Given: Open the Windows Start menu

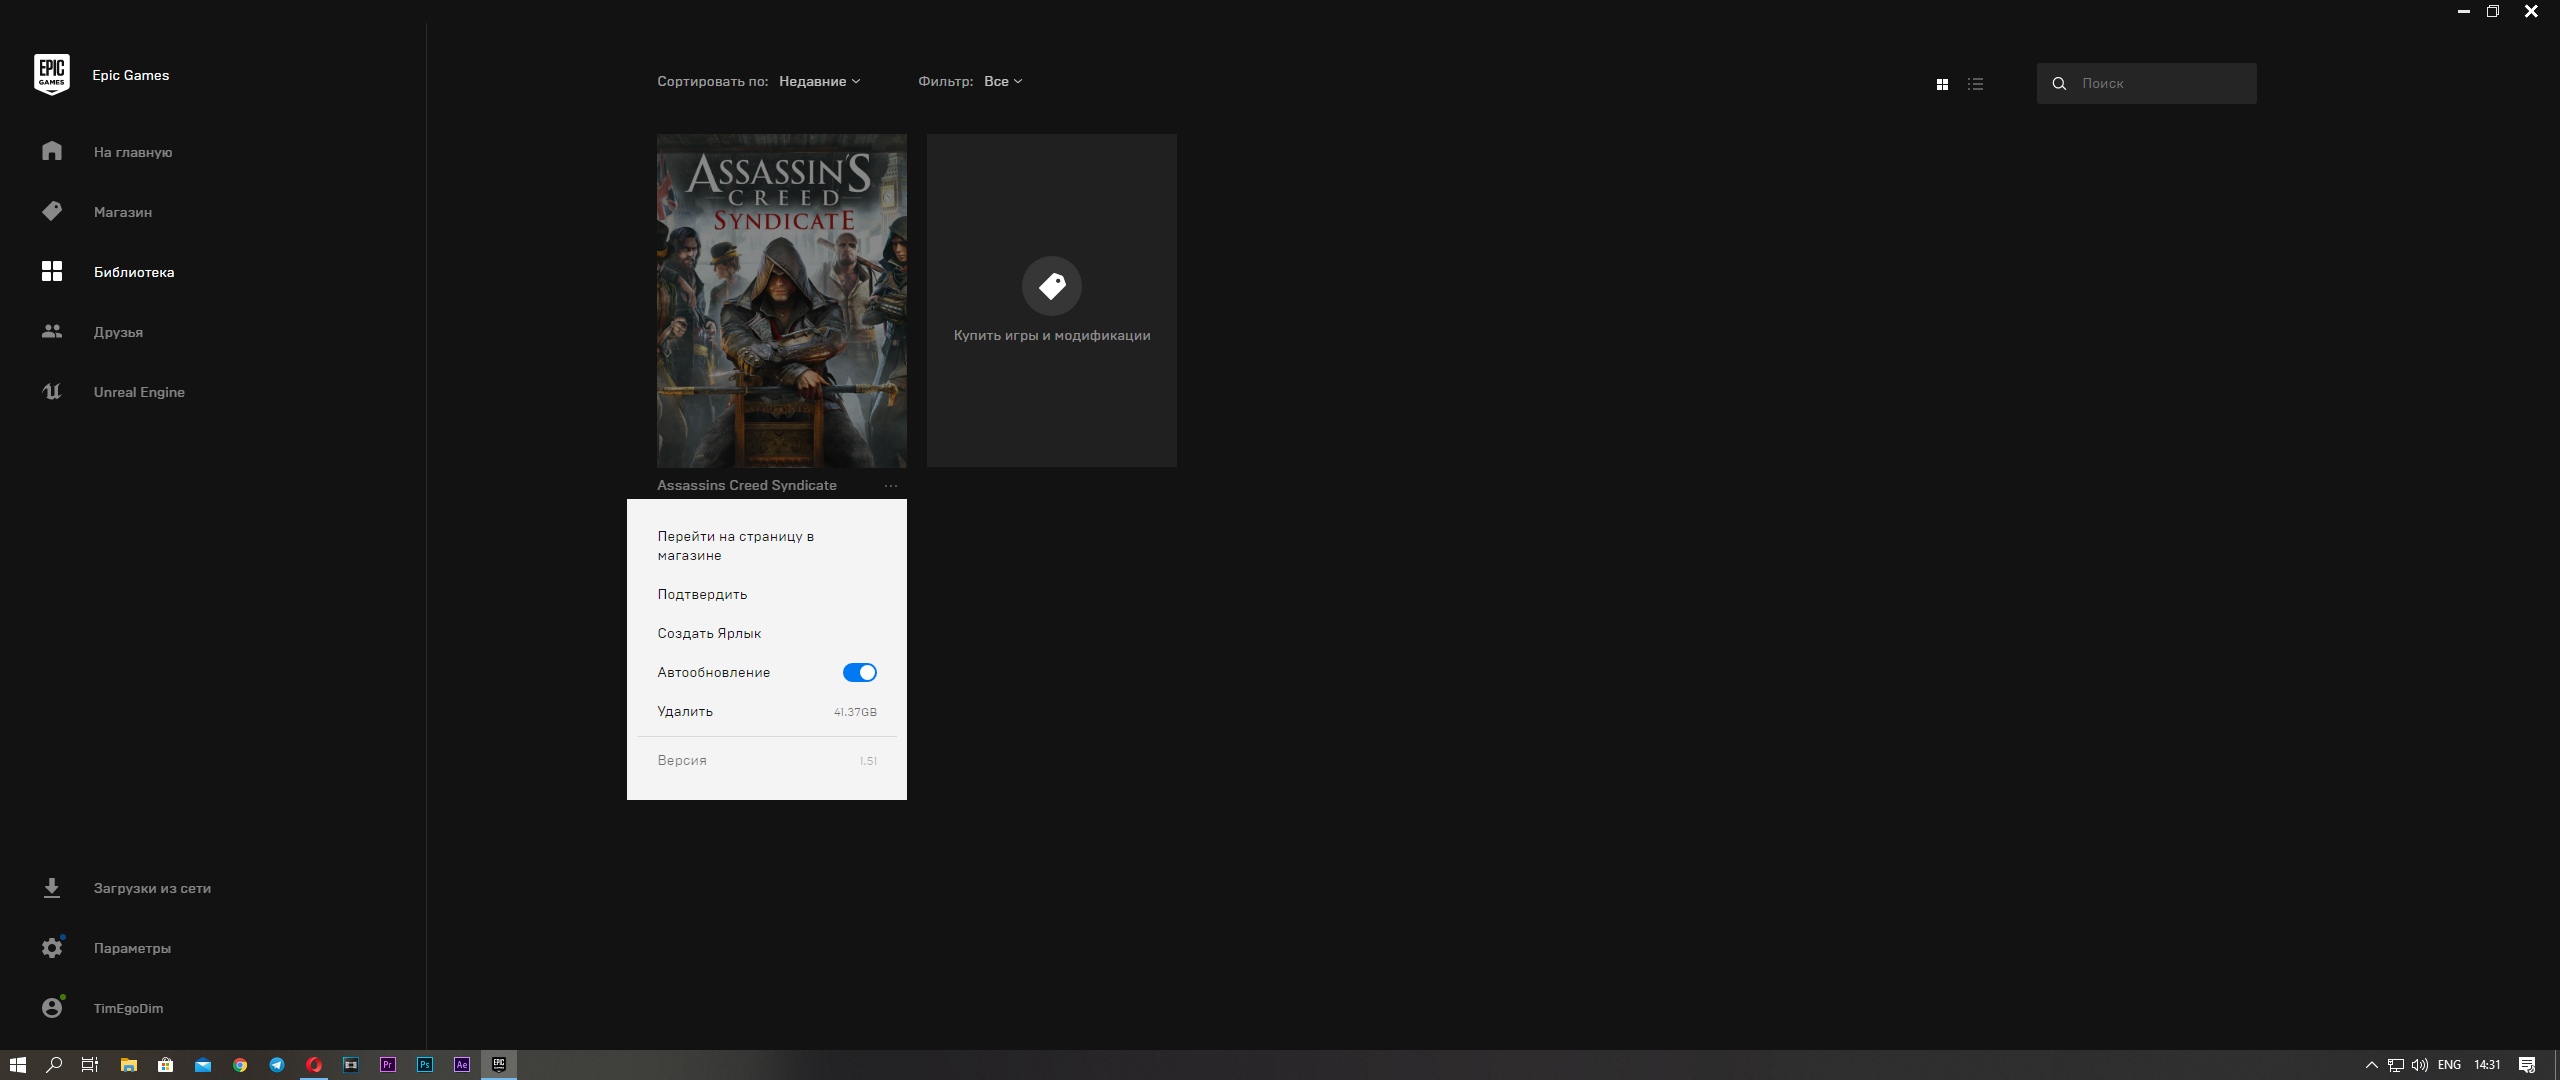Looking at the screenshot, I should [x=17, y=1065].
